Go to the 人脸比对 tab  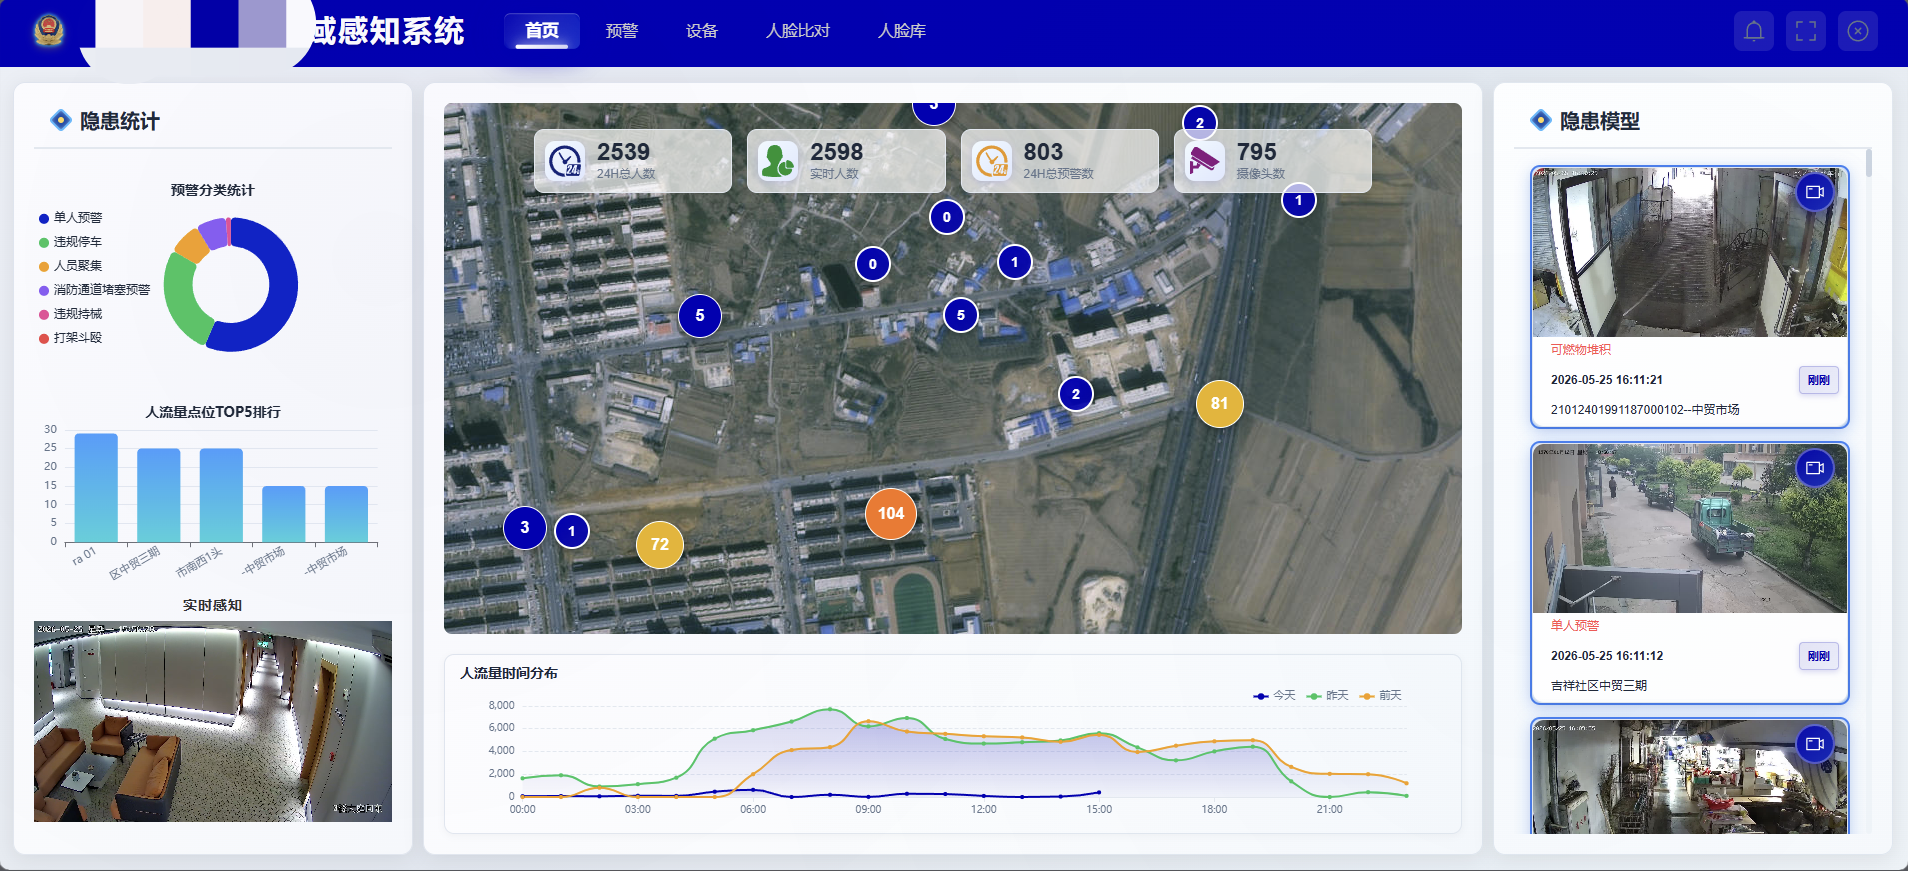798,31
